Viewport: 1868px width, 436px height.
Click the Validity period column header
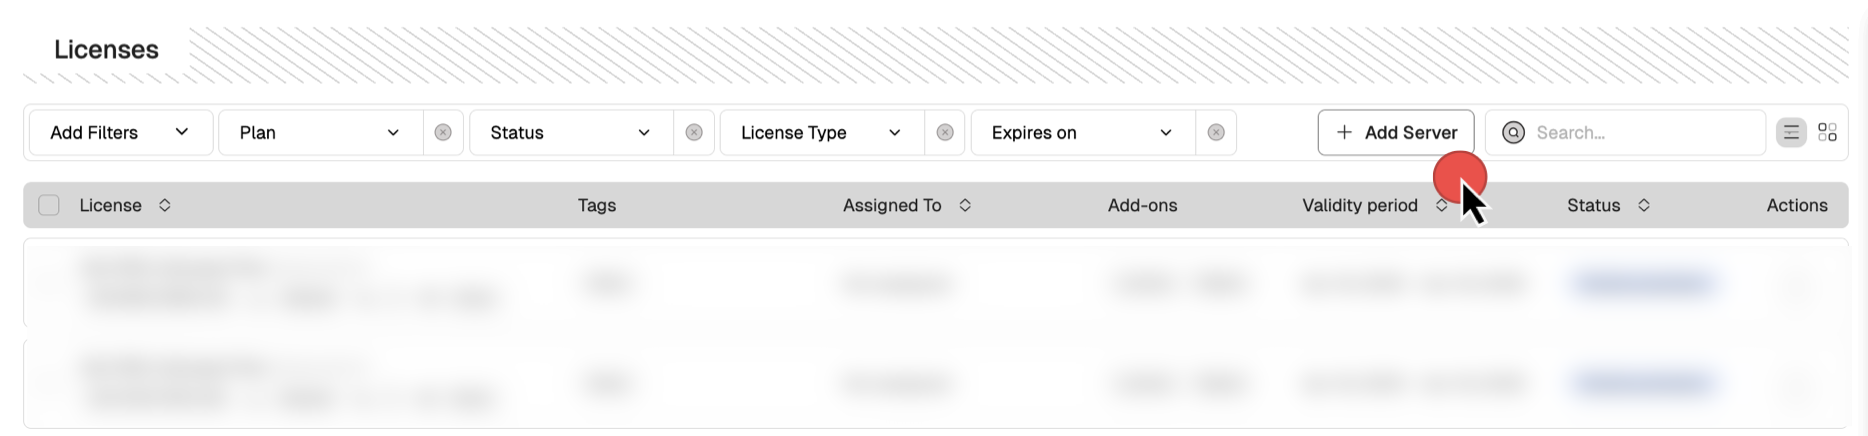1360,205
